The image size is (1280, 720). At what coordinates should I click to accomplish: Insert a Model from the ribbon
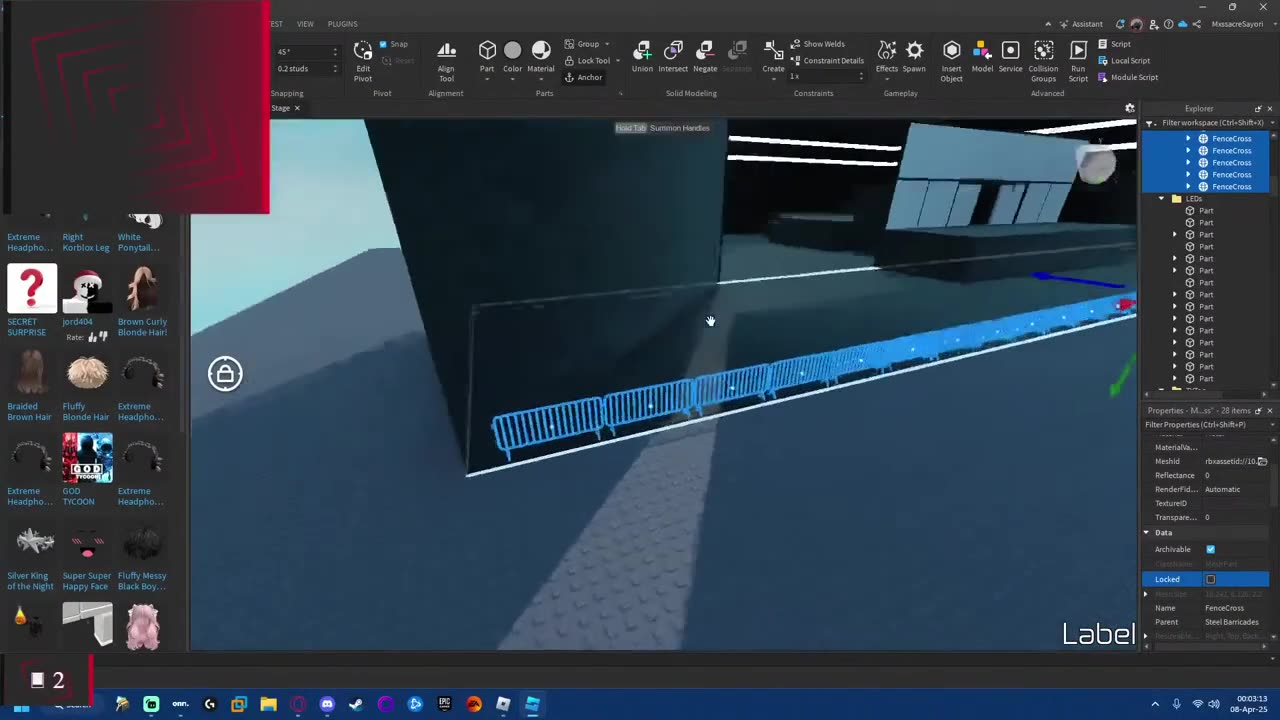pyautogui.click(x=982, y=57)
